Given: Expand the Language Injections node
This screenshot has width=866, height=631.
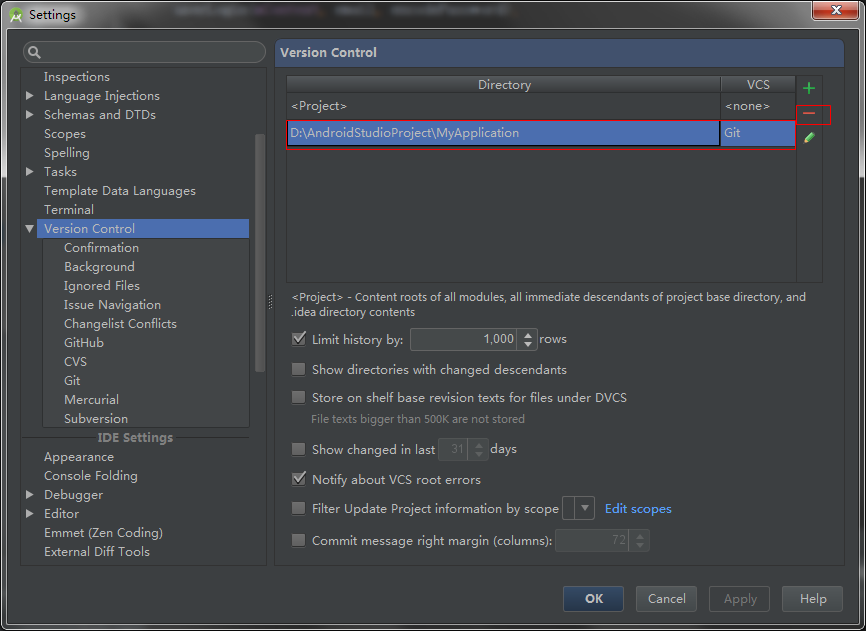Looking at the screenshot, I should [30, 96].
